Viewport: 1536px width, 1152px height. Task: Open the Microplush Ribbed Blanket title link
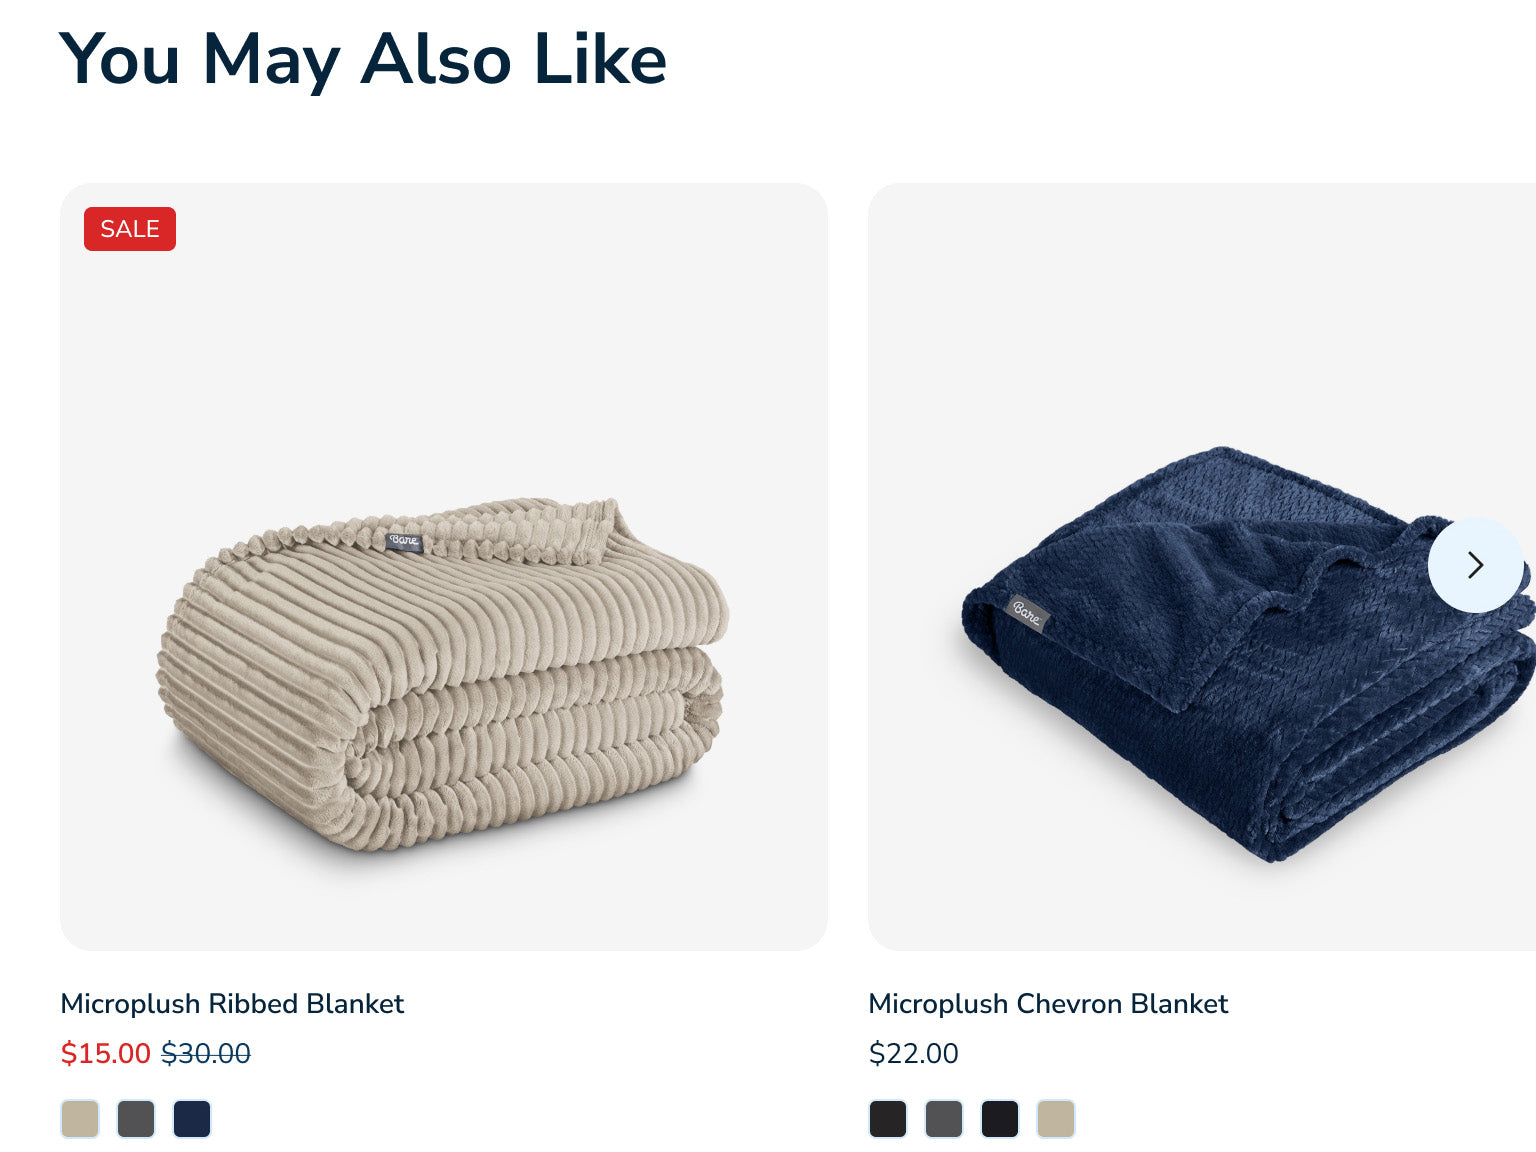point(232,1003)
